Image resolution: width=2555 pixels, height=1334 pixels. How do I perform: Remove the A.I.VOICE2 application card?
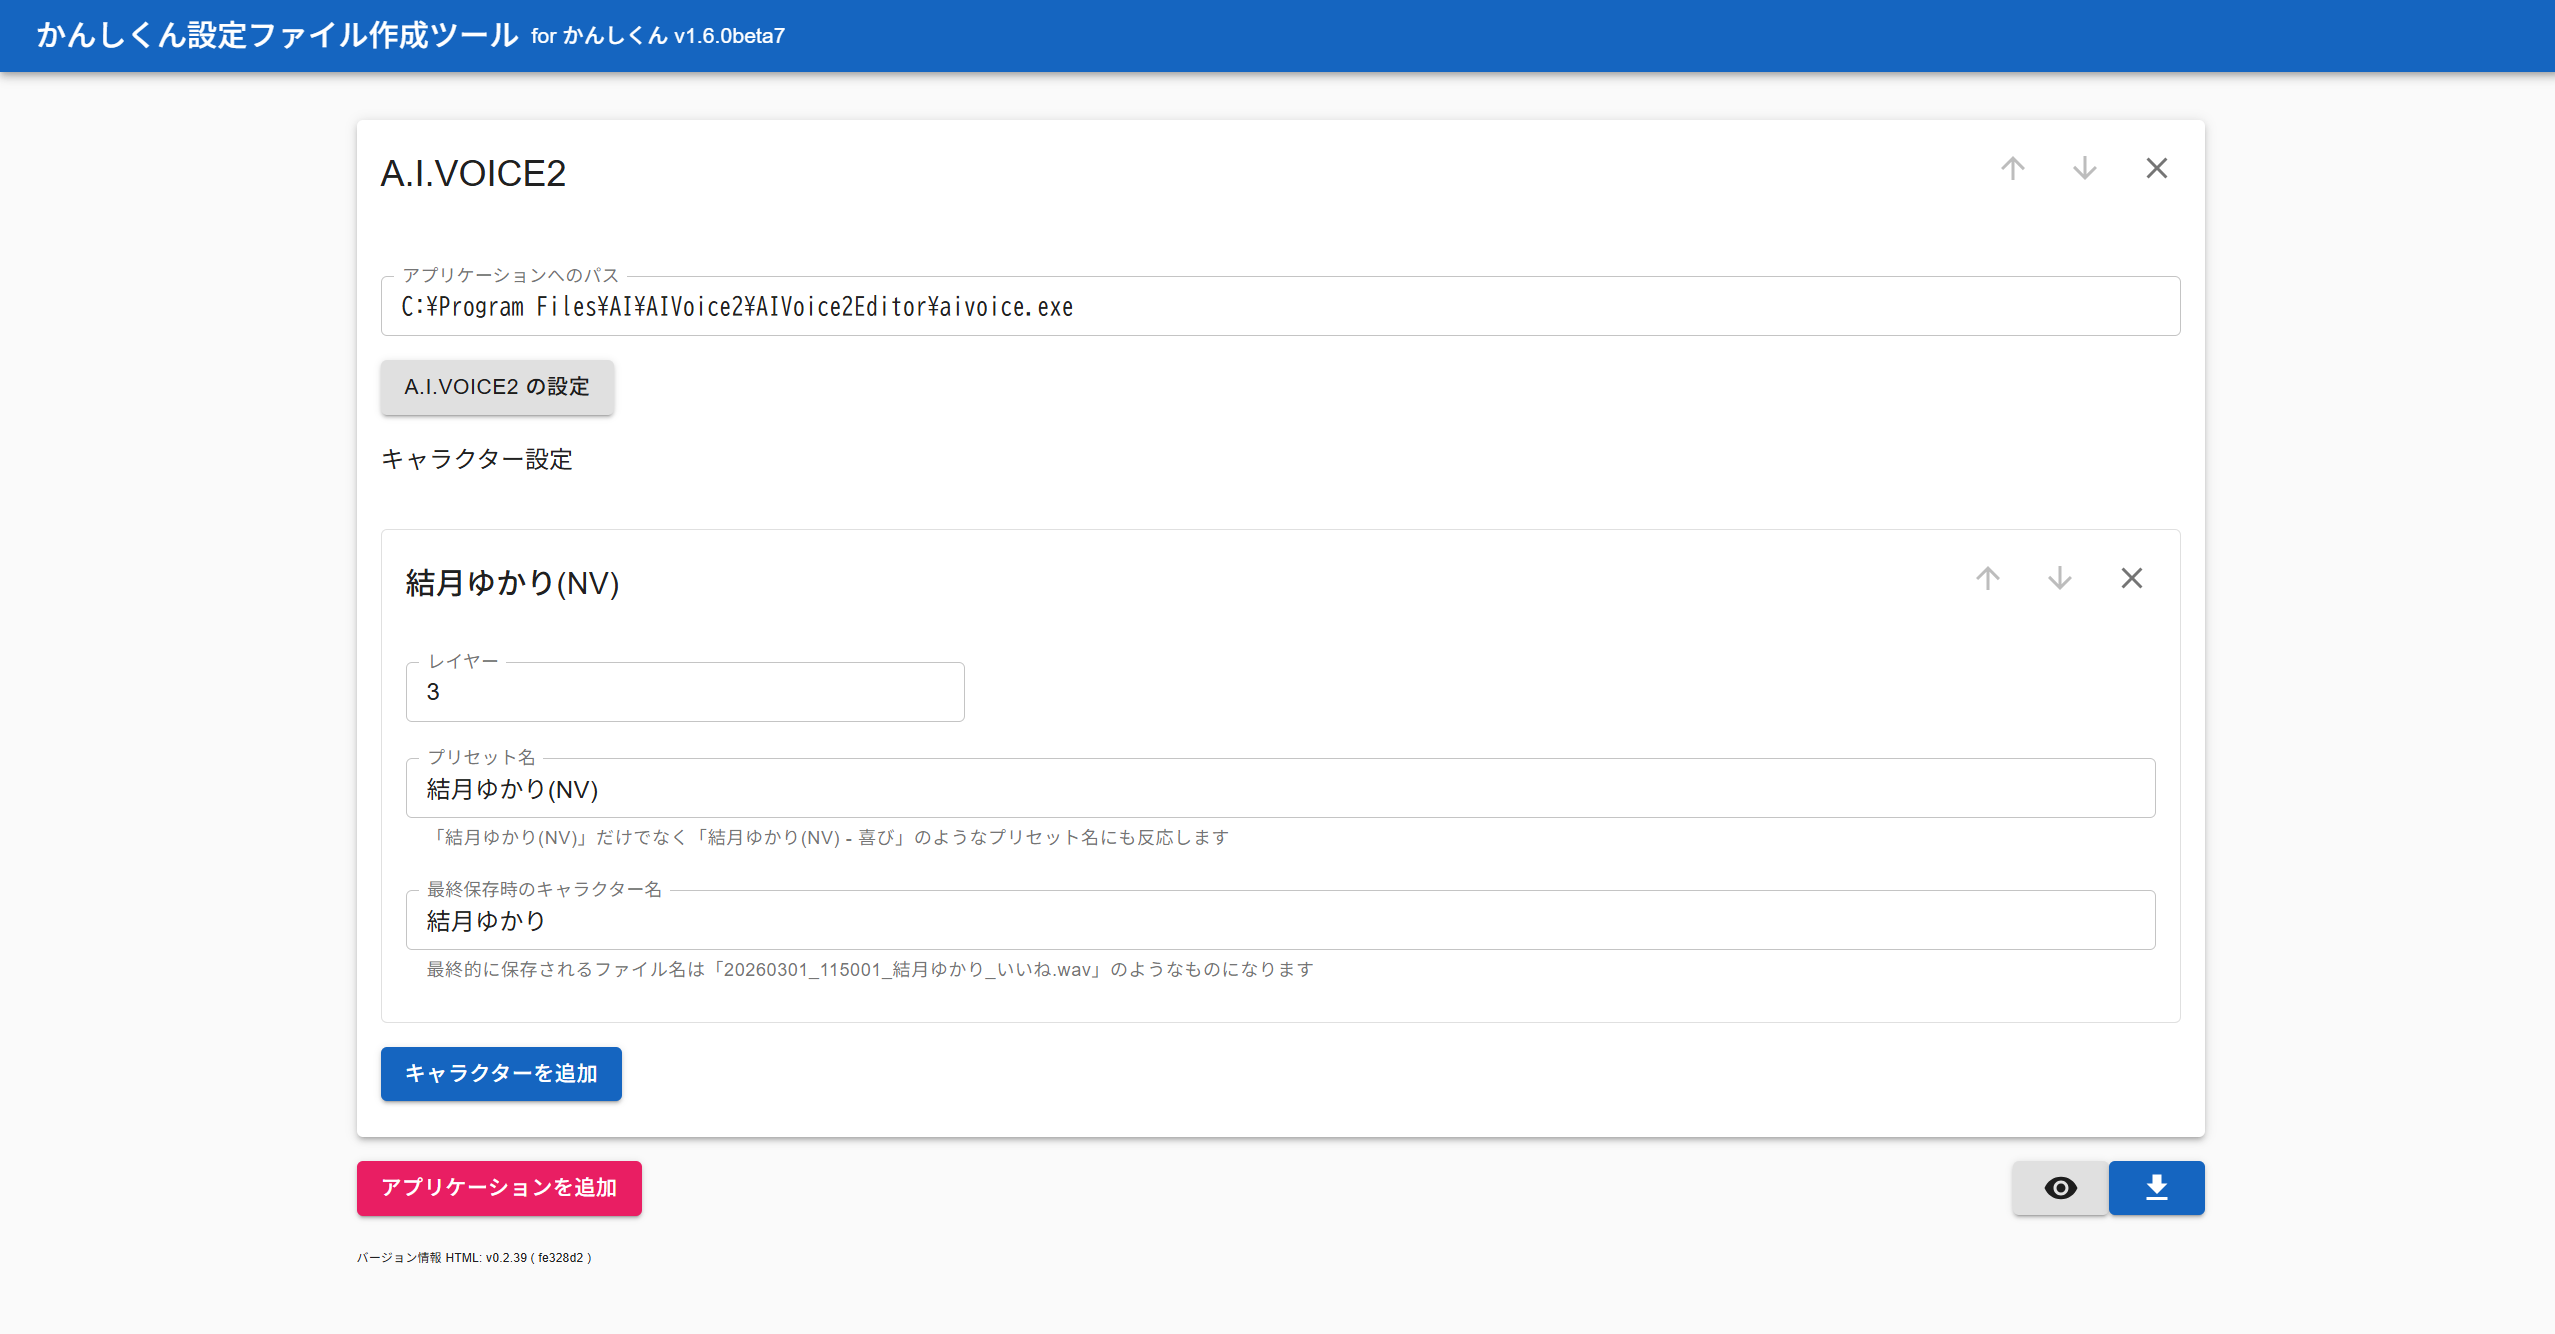[x=2156, y=168]
